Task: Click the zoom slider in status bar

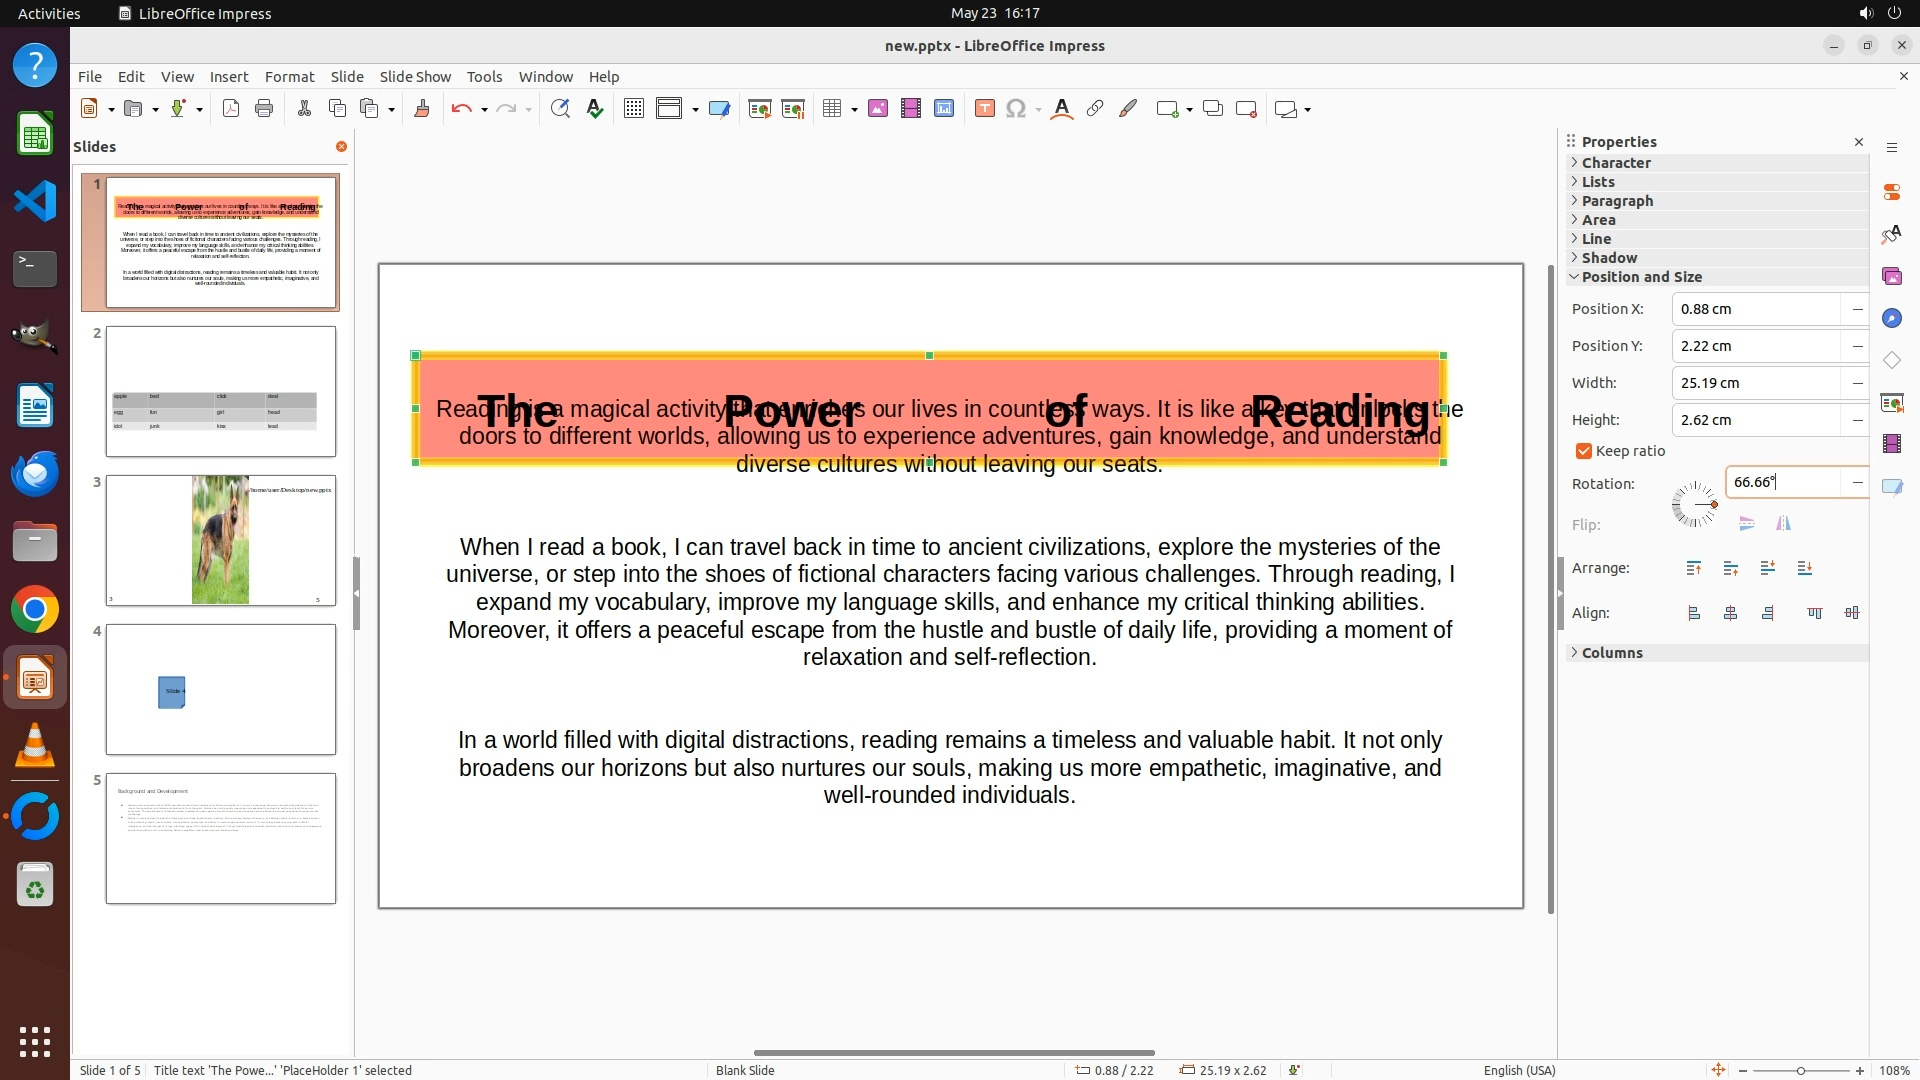Action: point(1800,1070)
